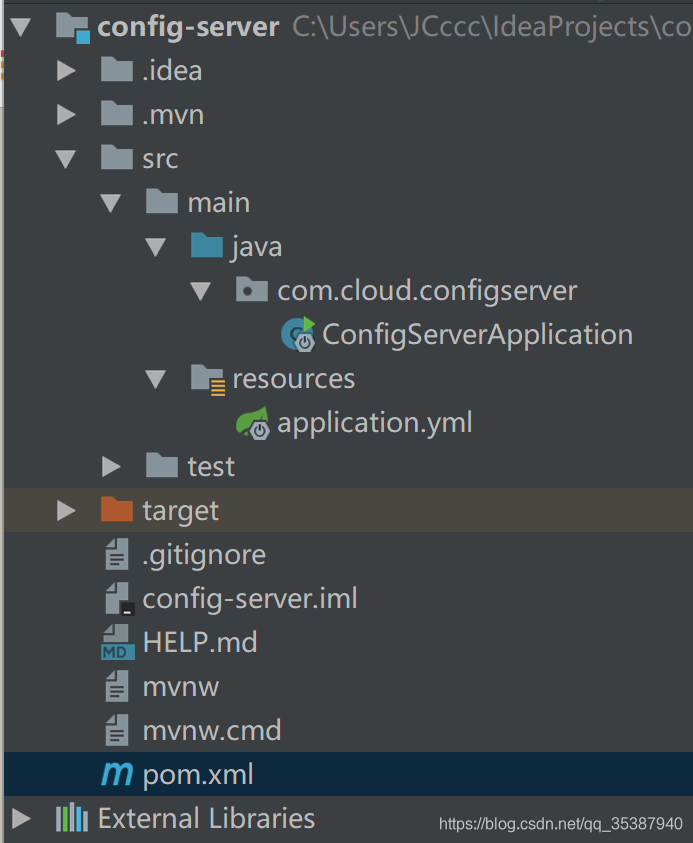Click the application.yml Spring leaf icon
Viewport: 693px width, 843px height.
pyautogui.click(x=253, y=422)
